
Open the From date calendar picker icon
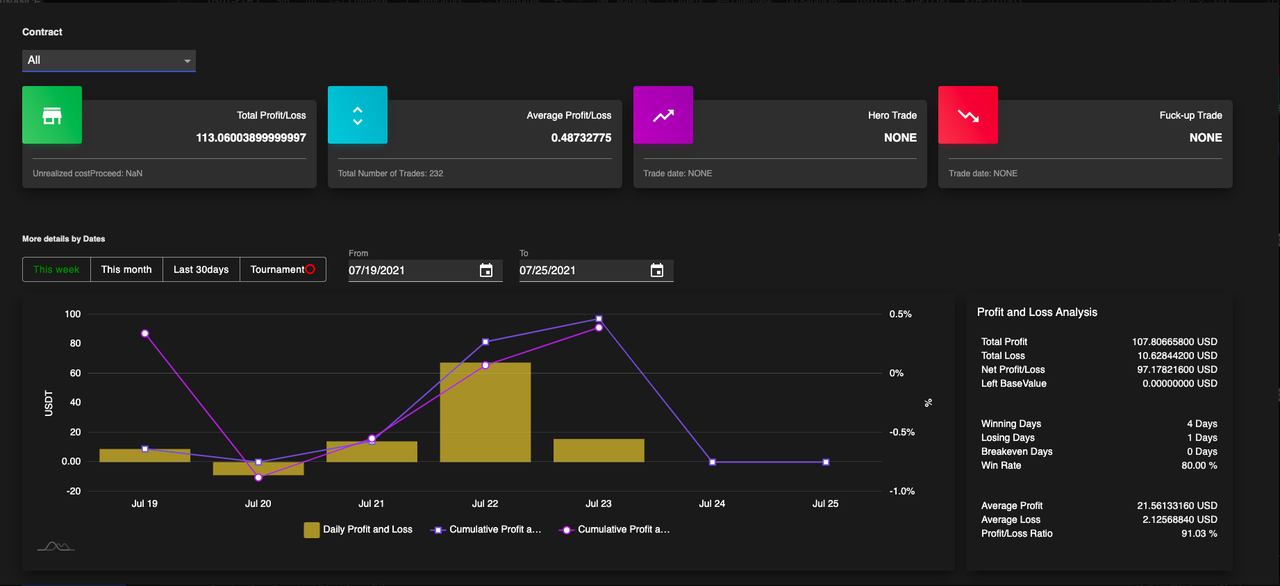tap(486, 271)
